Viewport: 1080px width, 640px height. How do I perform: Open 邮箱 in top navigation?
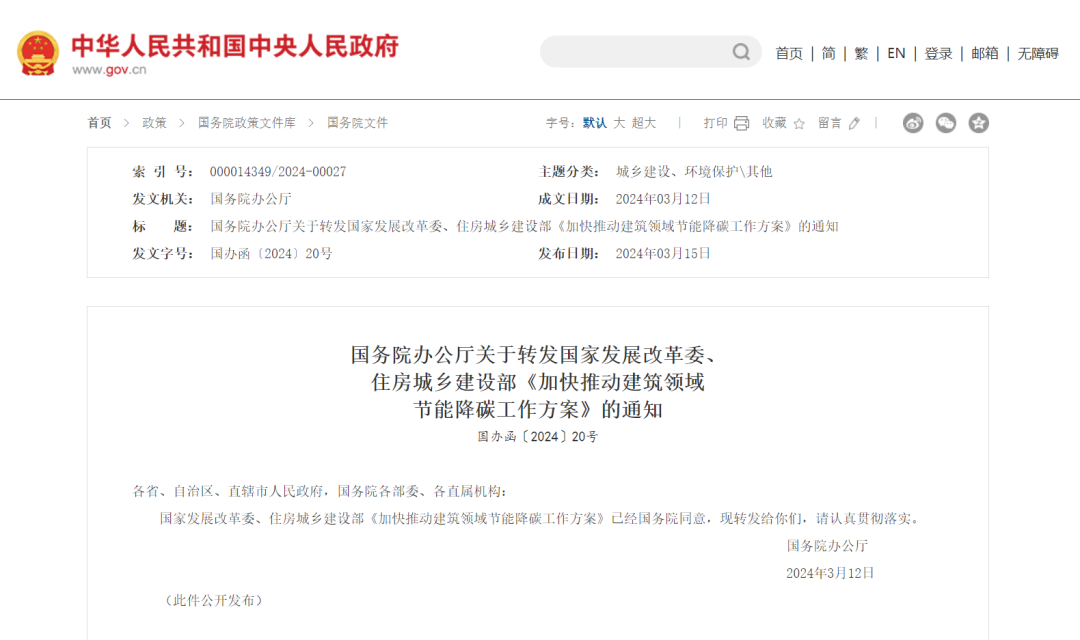point(985,54)
